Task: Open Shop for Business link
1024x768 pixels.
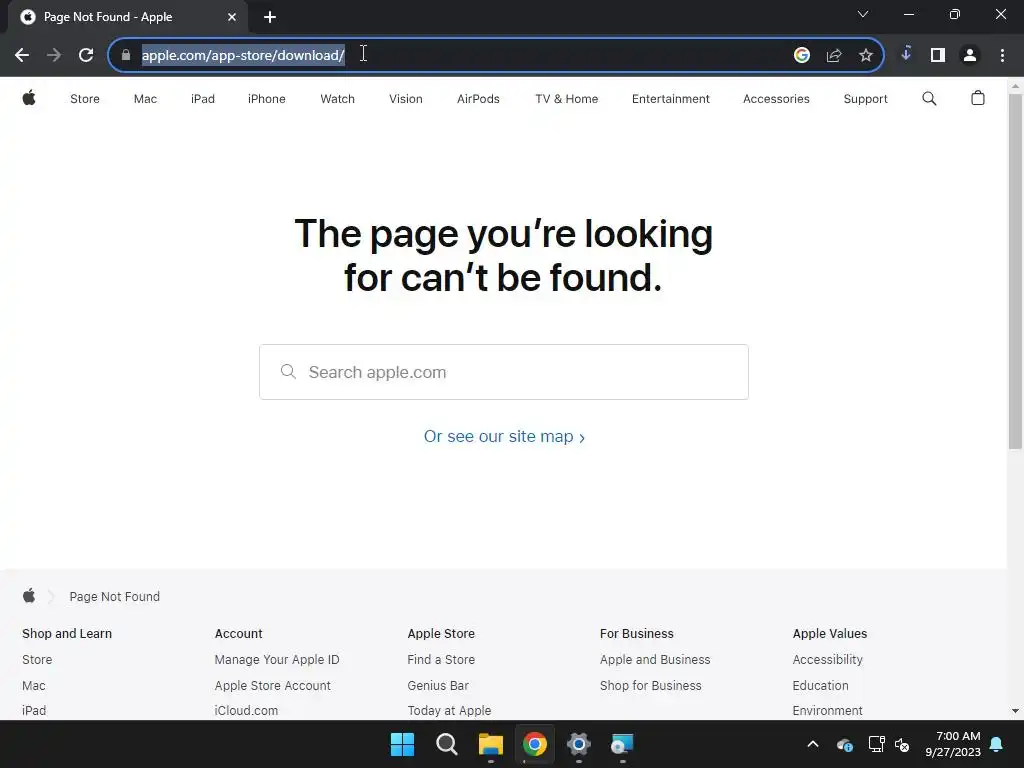Action: (x=650, y=686)
